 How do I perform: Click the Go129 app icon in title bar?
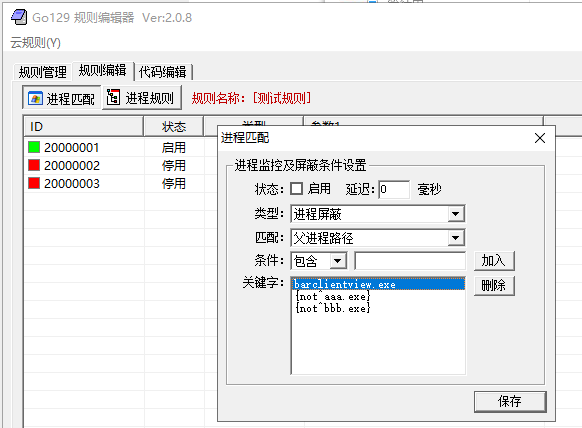point(19,17)
